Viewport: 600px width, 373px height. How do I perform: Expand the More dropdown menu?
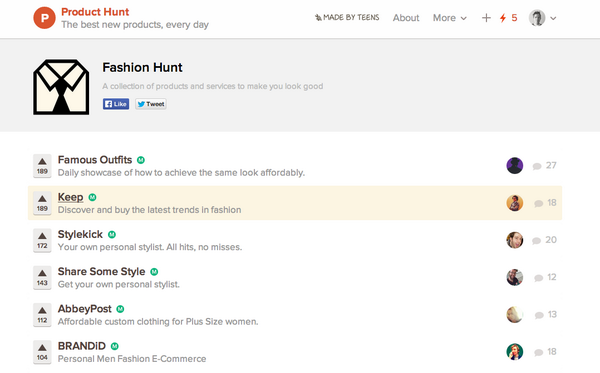(450, 18)
